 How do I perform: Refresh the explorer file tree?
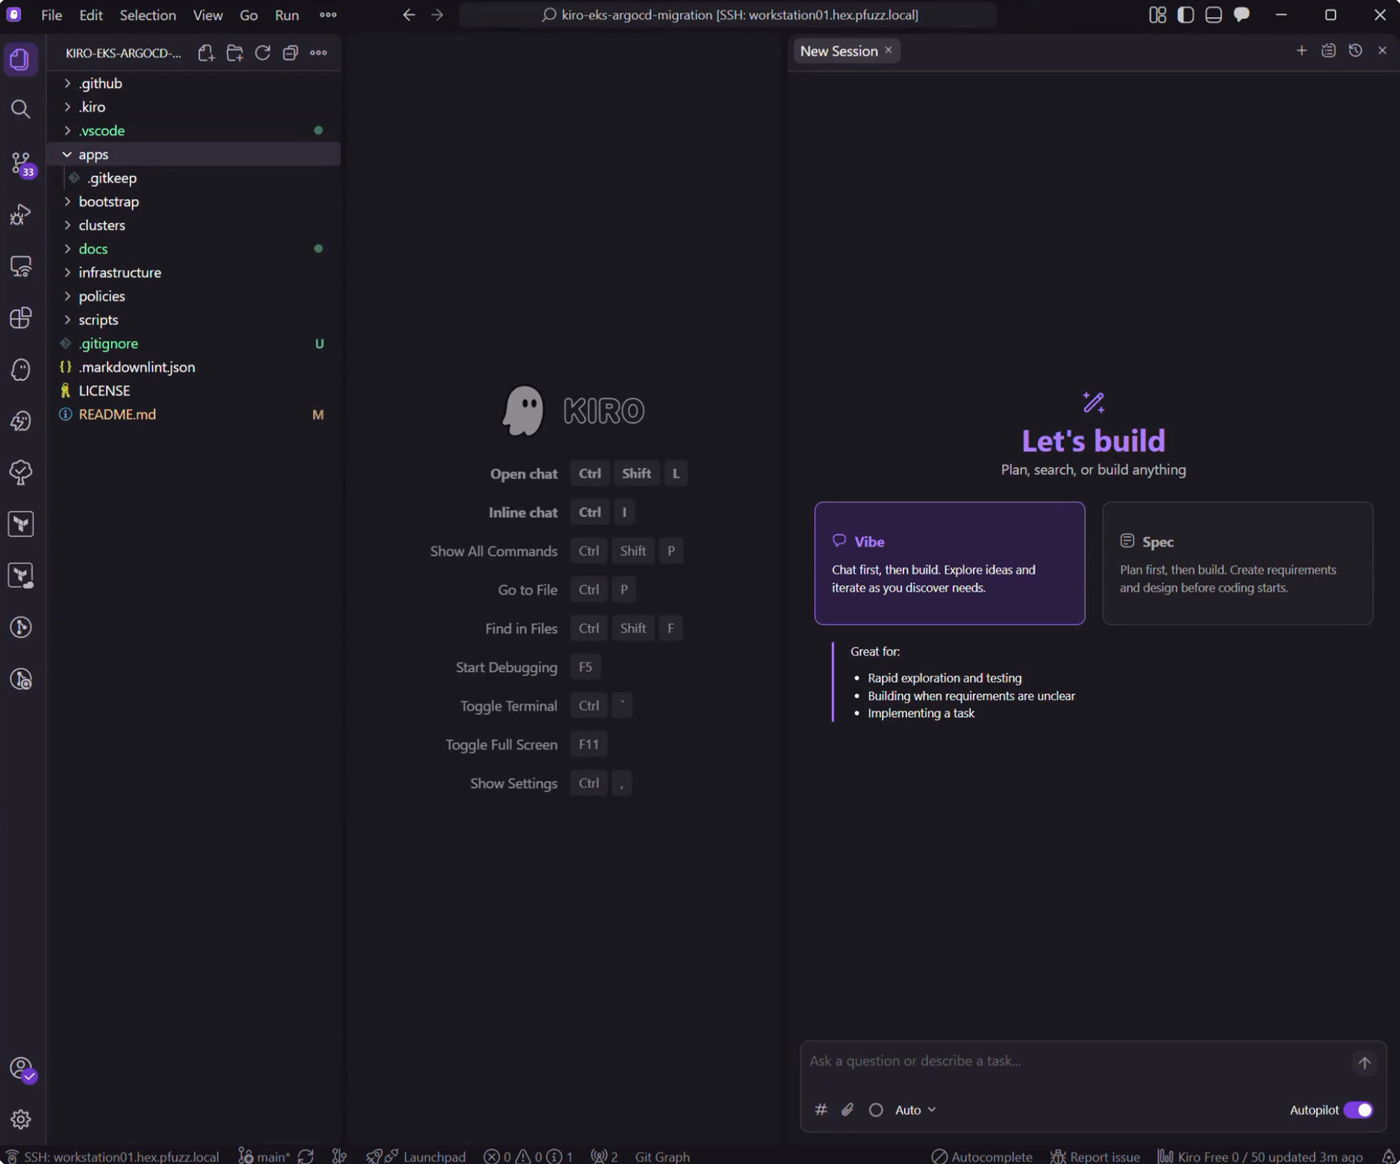click(x=263, y=53)
